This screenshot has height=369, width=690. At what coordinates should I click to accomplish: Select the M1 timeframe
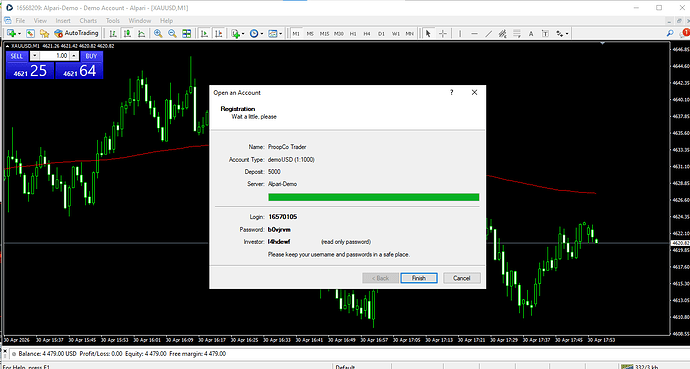pyautogui.click(x=296, y=33)
